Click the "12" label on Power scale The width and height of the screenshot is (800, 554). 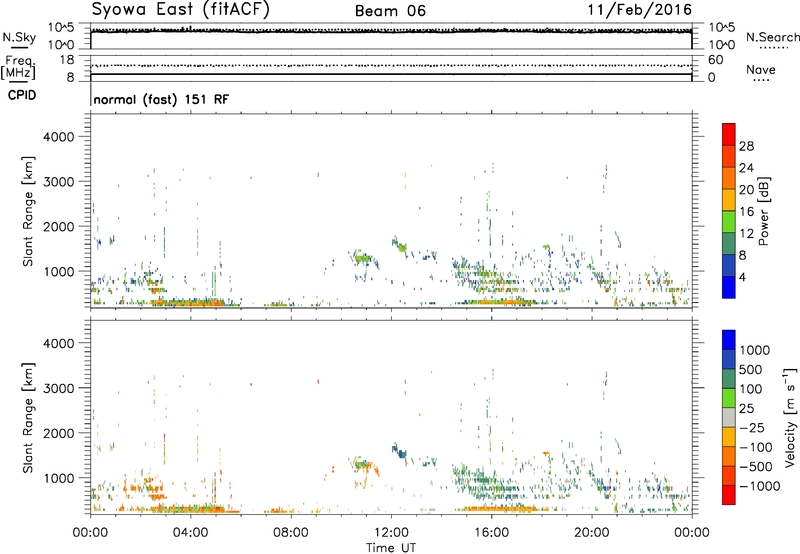coord(746,234)
